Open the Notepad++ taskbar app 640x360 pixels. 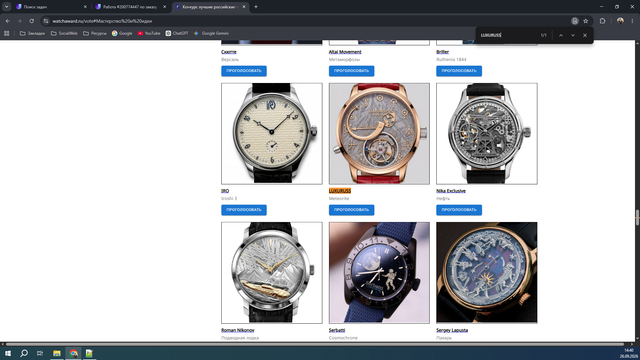pyautogui.click(x=89, y=353)
